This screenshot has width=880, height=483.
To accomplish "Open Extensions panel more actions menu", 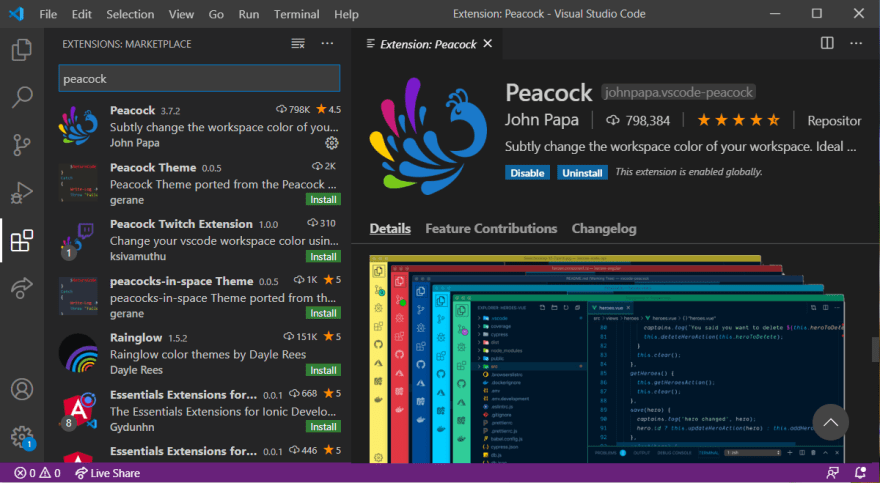I will tap(327, 44).
